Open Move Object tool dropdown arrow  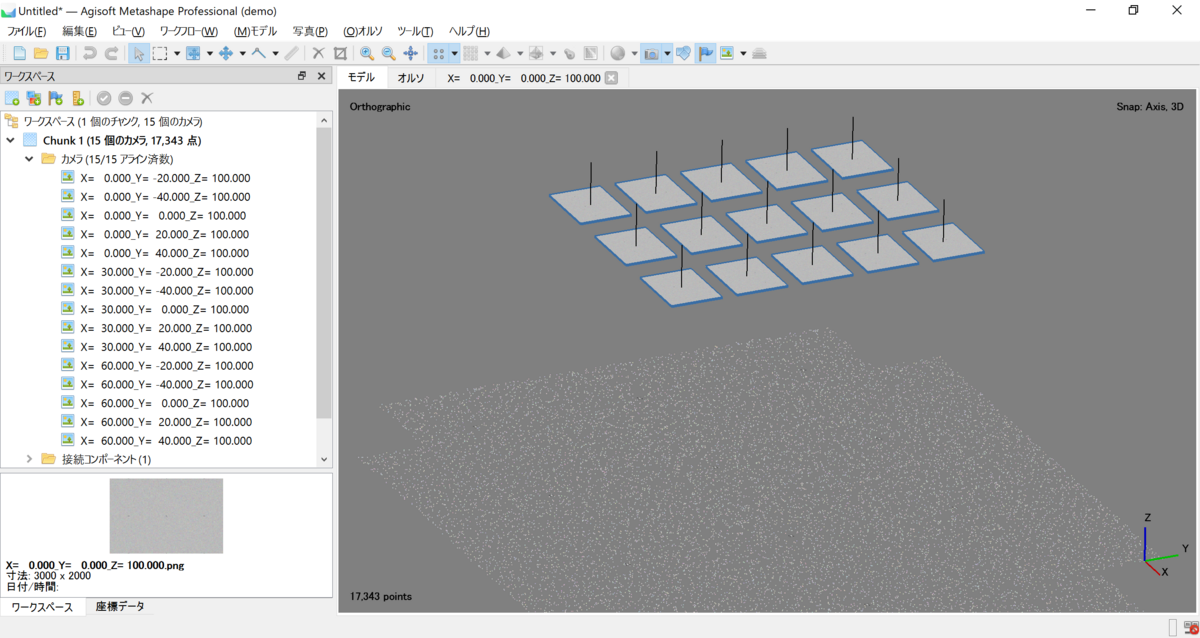pyautogui.click(x=243, y=53)
